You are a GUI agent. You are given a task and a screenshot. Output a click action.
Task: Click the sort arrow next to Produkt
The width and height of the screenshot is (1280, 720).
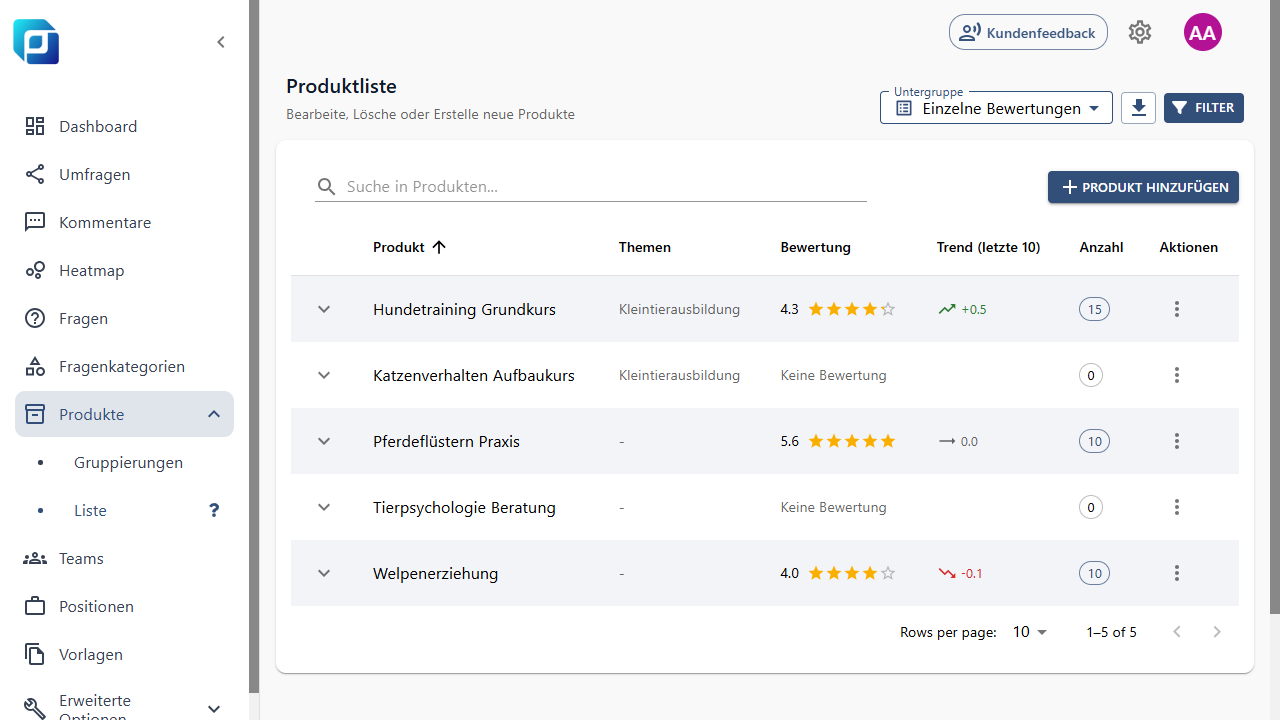[438, 247]
